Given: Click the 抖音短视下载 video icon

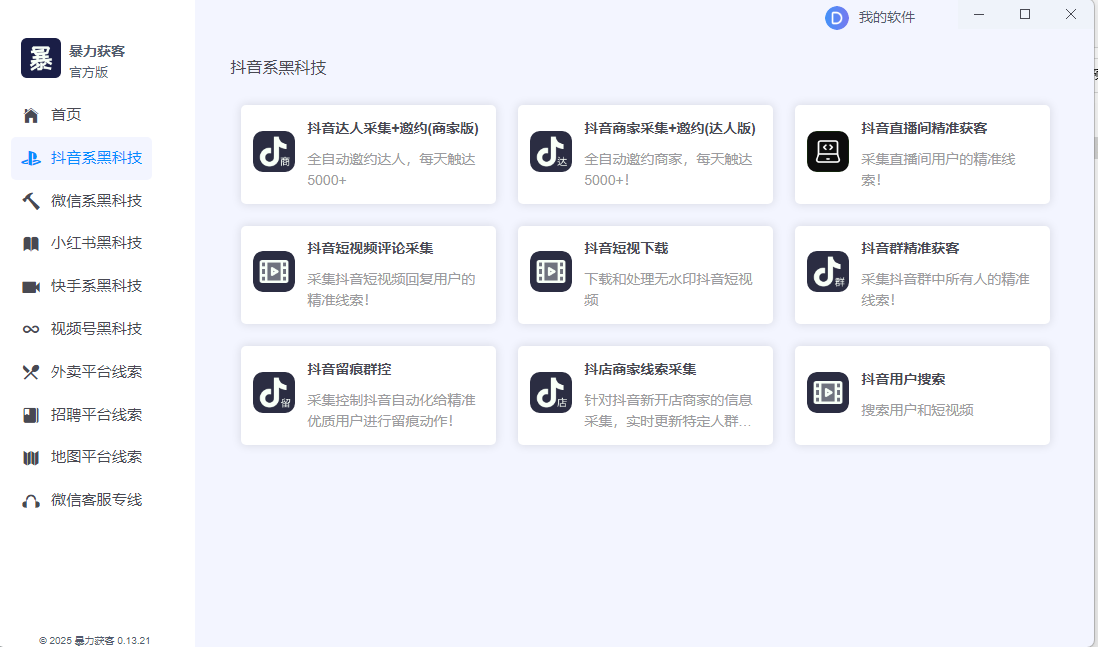Looking at the screenshot, I should coord(550,272).
